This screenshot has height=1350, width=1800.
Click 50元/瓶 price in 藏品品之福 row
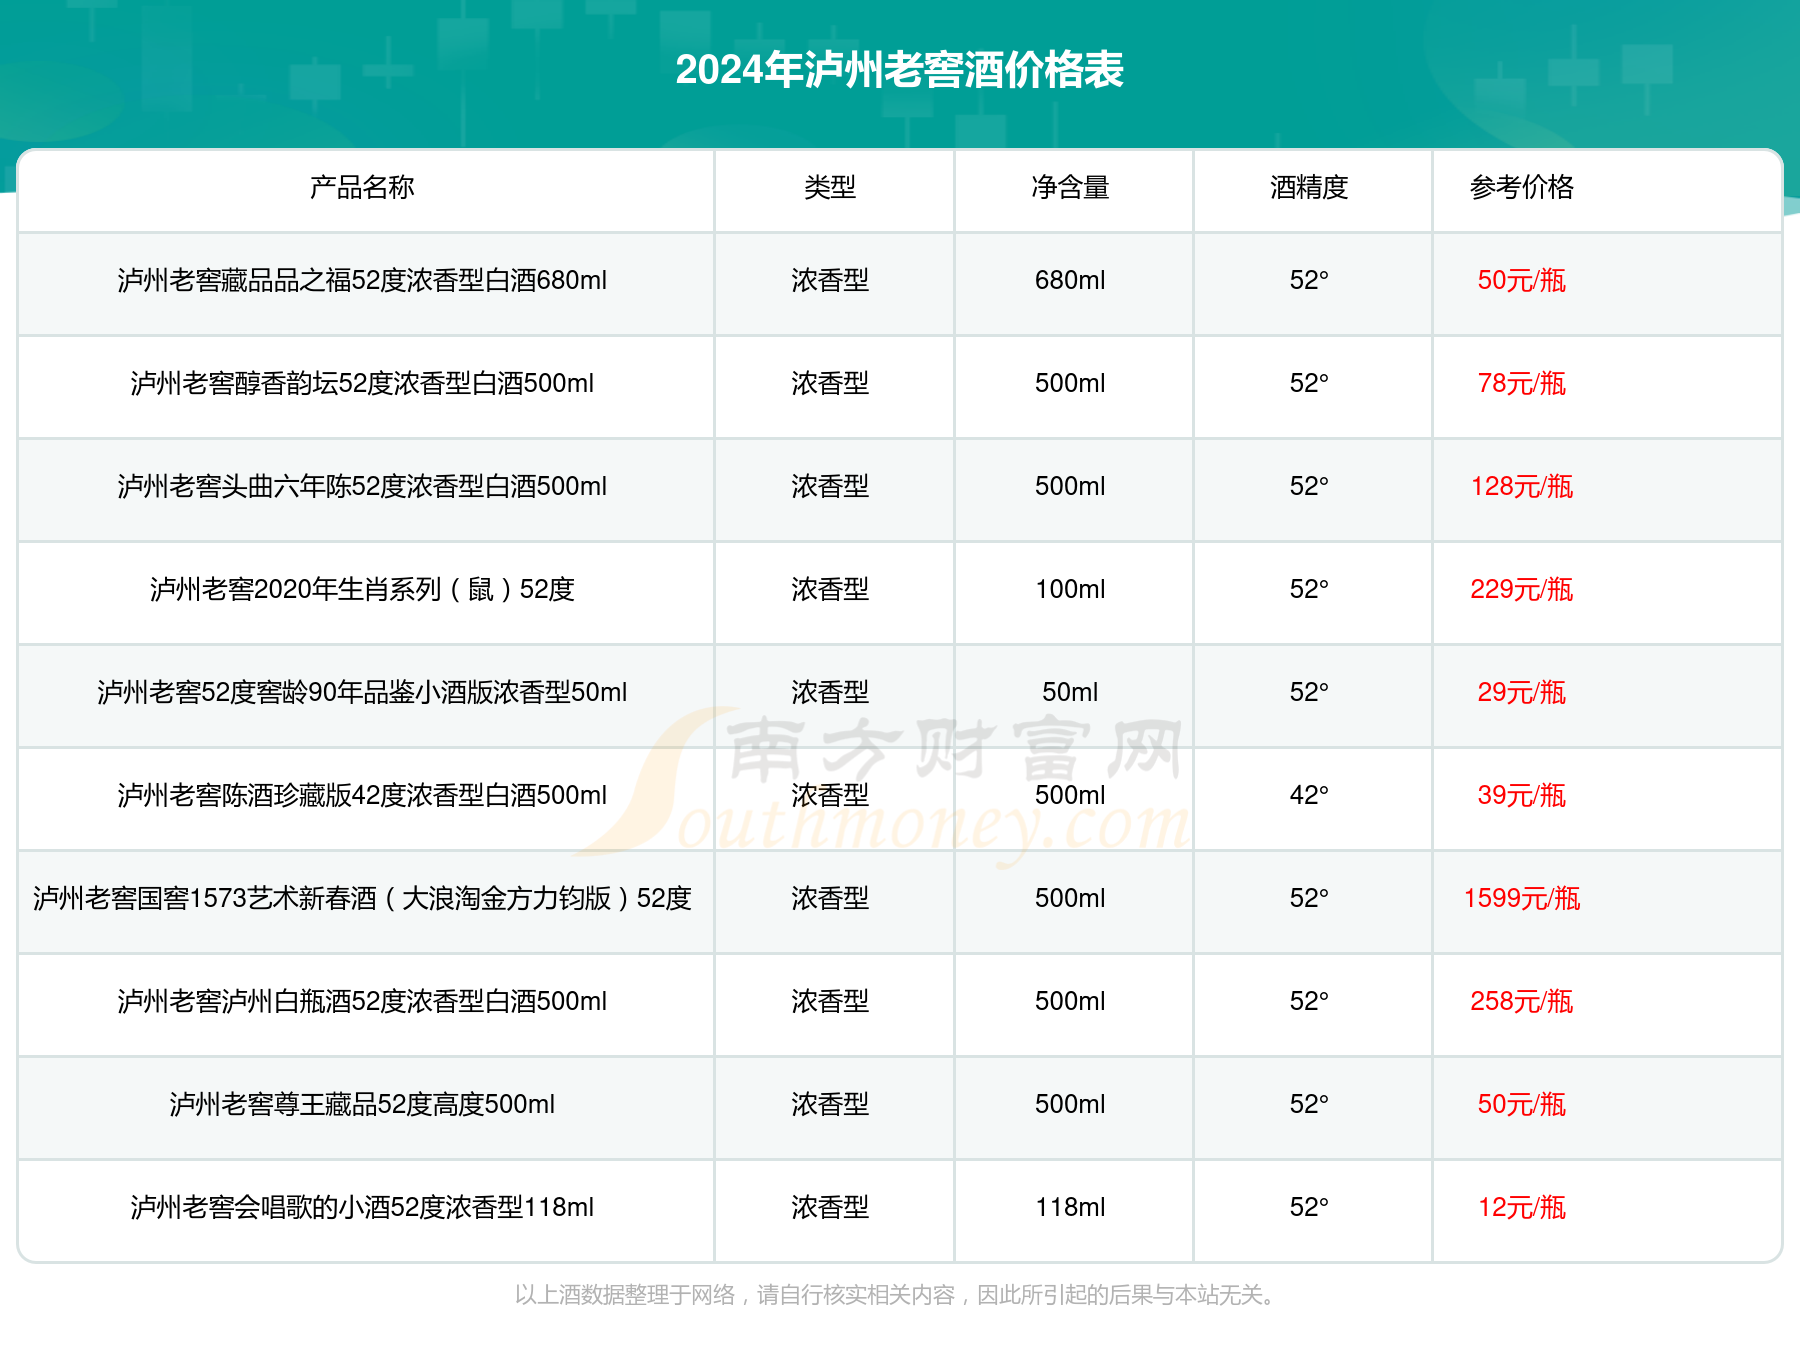1522,281
